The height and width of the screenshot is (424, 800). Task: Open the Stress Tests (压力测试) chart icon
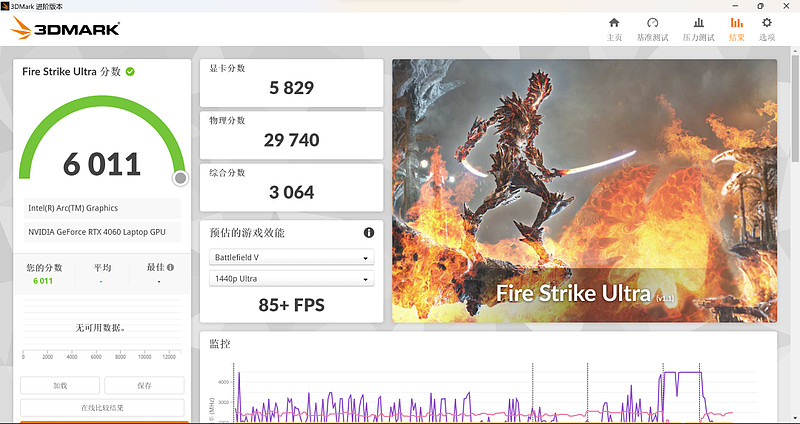pyautogui.click(x=698, y=23)
